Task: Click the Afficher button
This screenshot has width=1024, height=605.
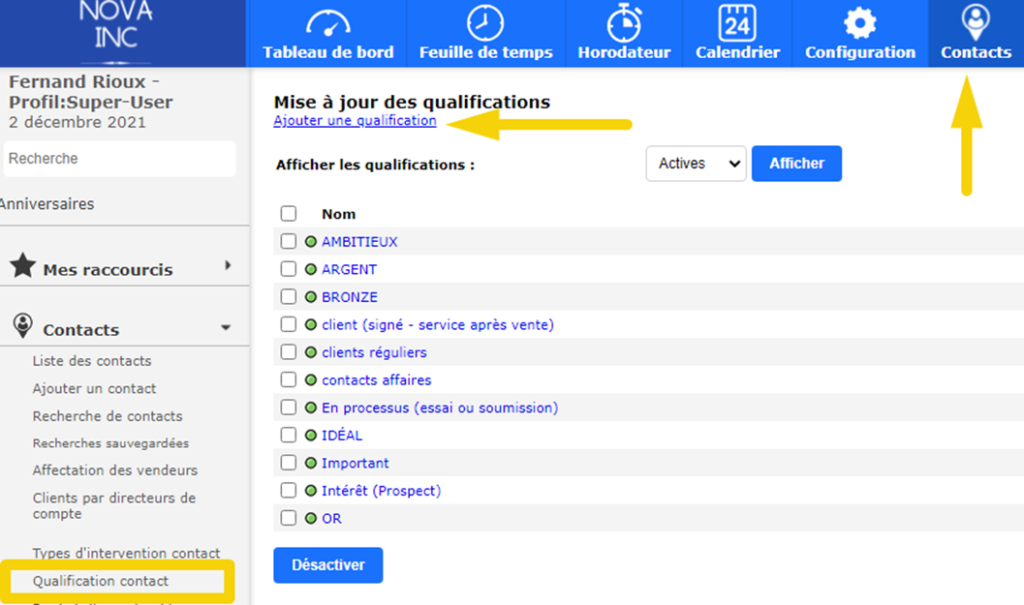Action: tap(796, 163)
